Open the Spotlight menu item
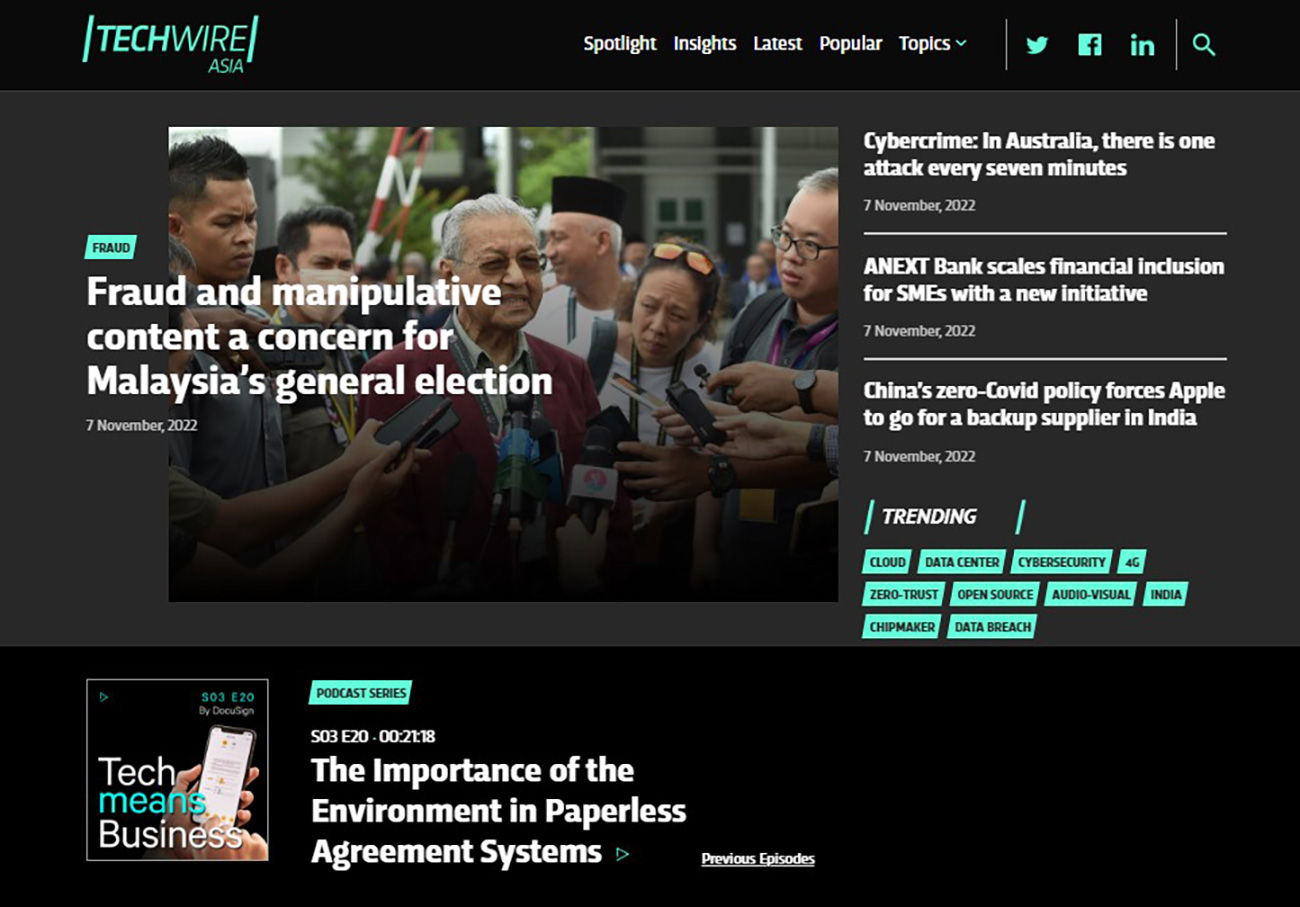Viewport: 1300px width, 907px height. (x=620, y=44)
